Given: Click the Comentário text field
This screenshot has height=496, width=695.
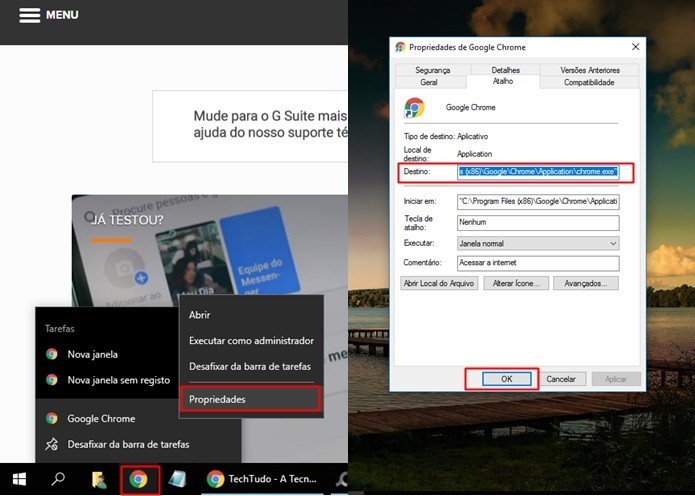Looking at the screenshot, I should pos(538,263).
